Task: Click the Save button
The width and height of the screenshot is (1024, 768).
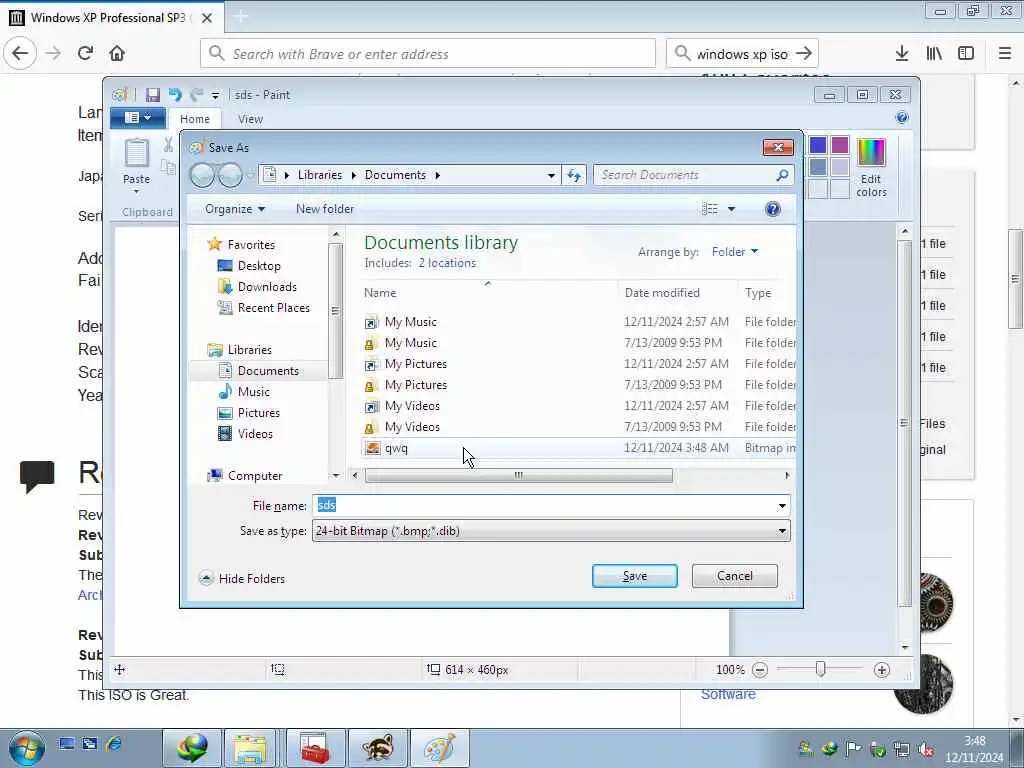Action: point(635,576)
